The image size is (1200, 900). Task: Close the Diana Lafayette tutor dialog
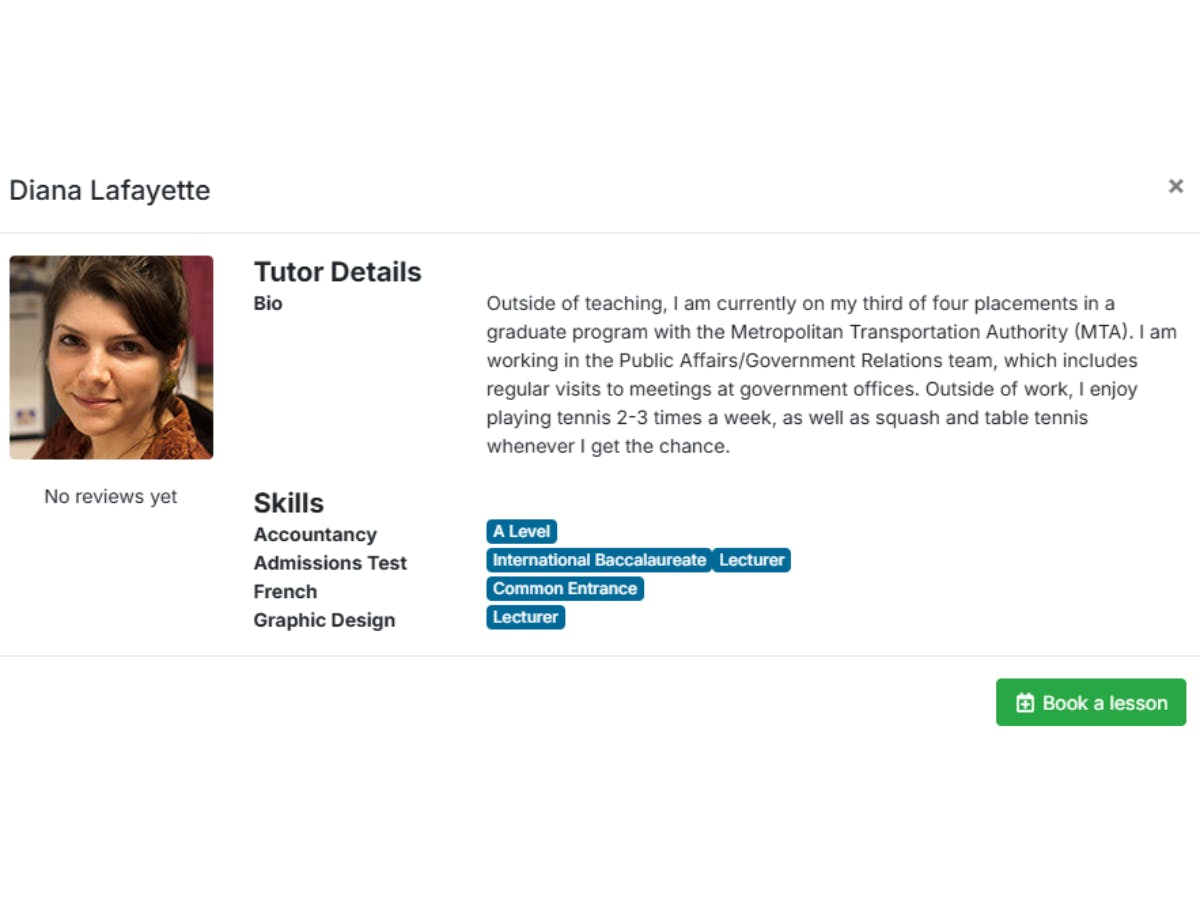(1175, 186)
